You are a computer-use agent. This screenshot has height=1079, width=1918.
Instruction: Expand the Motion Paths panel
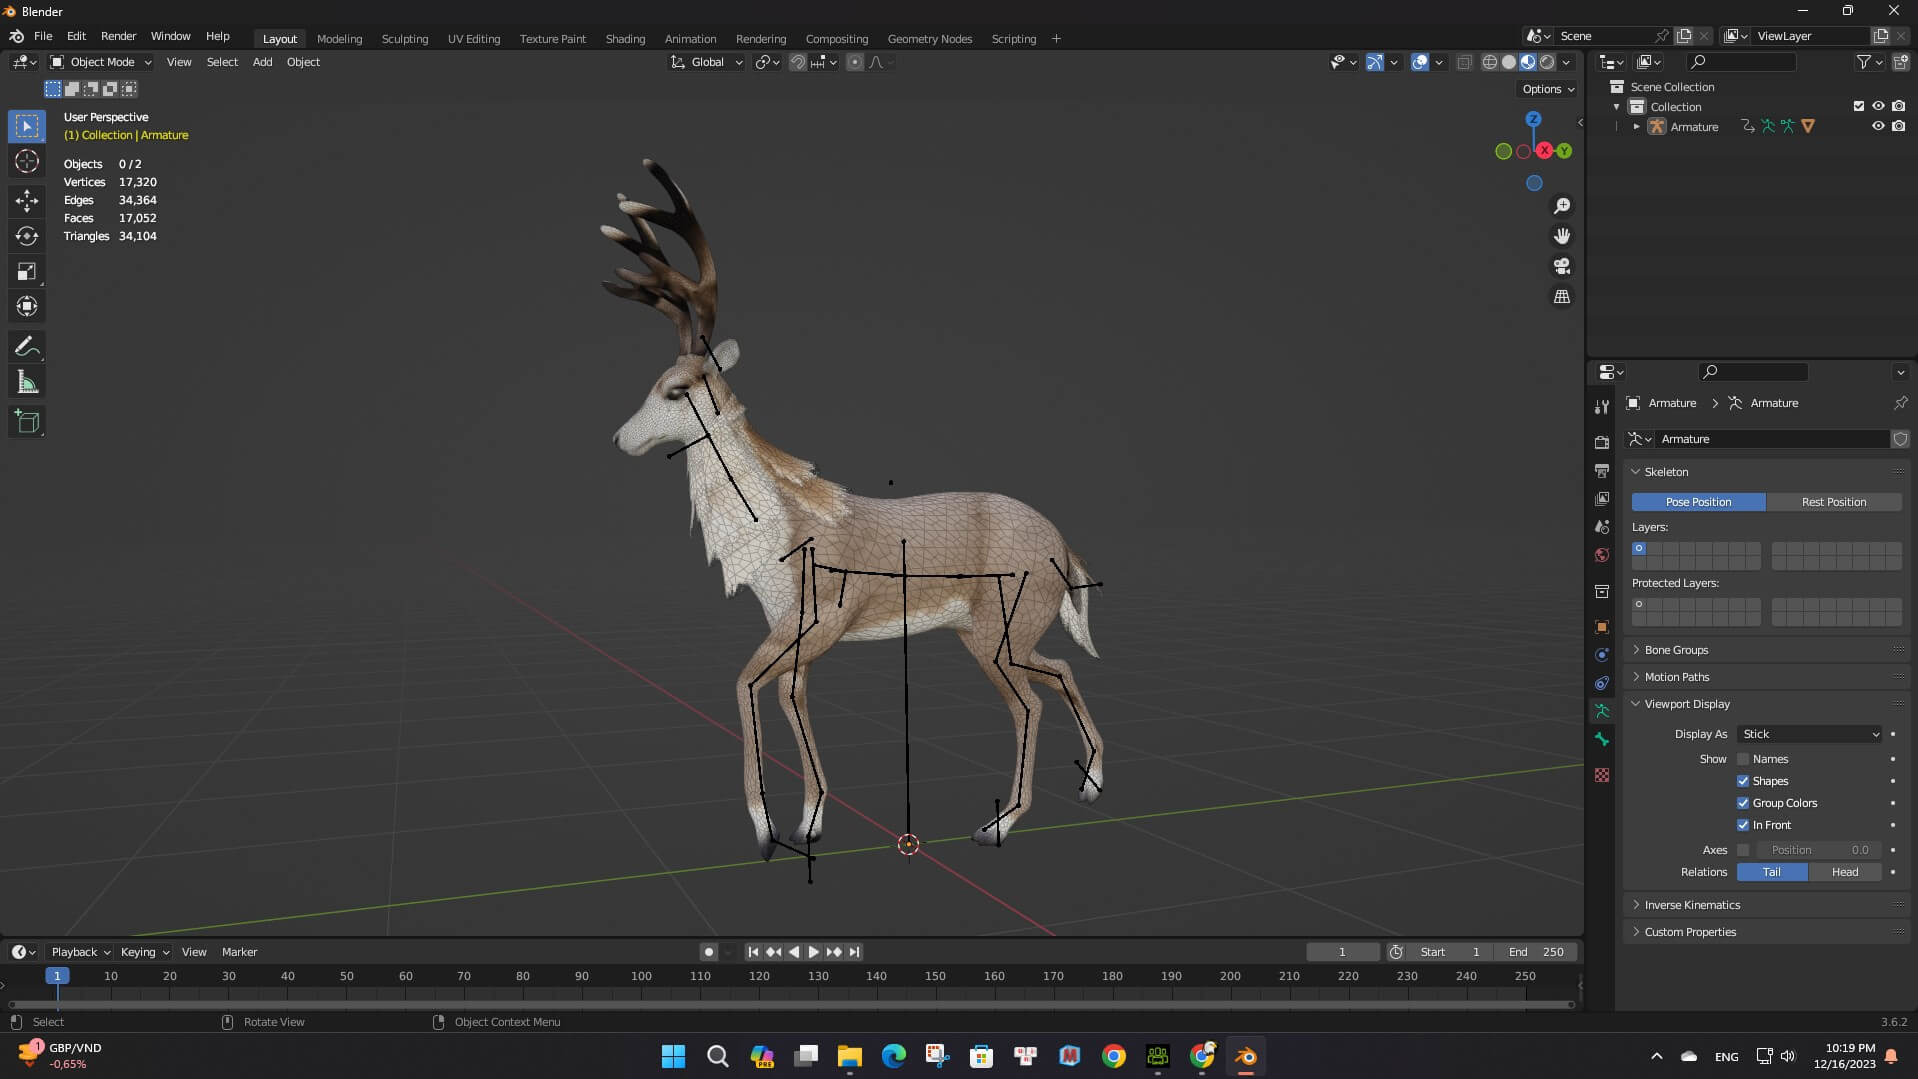[x=1676, y=677]
